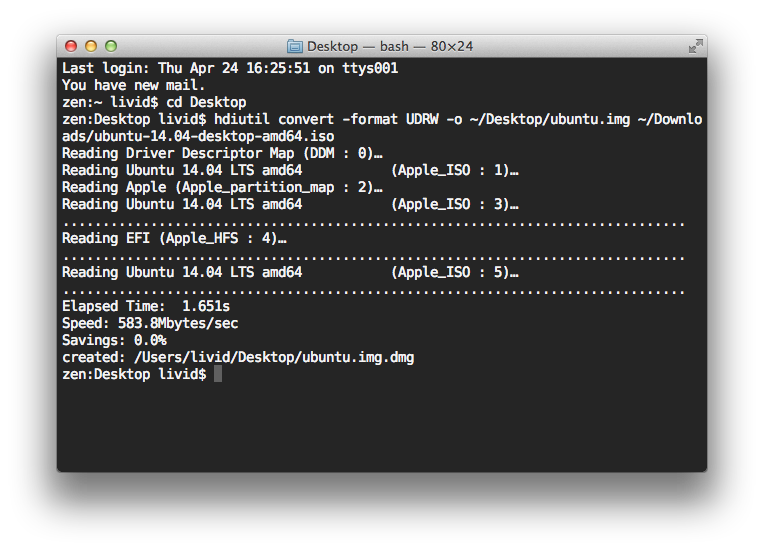Minimize the Terminal using yellow button

[x=91, y=46]
